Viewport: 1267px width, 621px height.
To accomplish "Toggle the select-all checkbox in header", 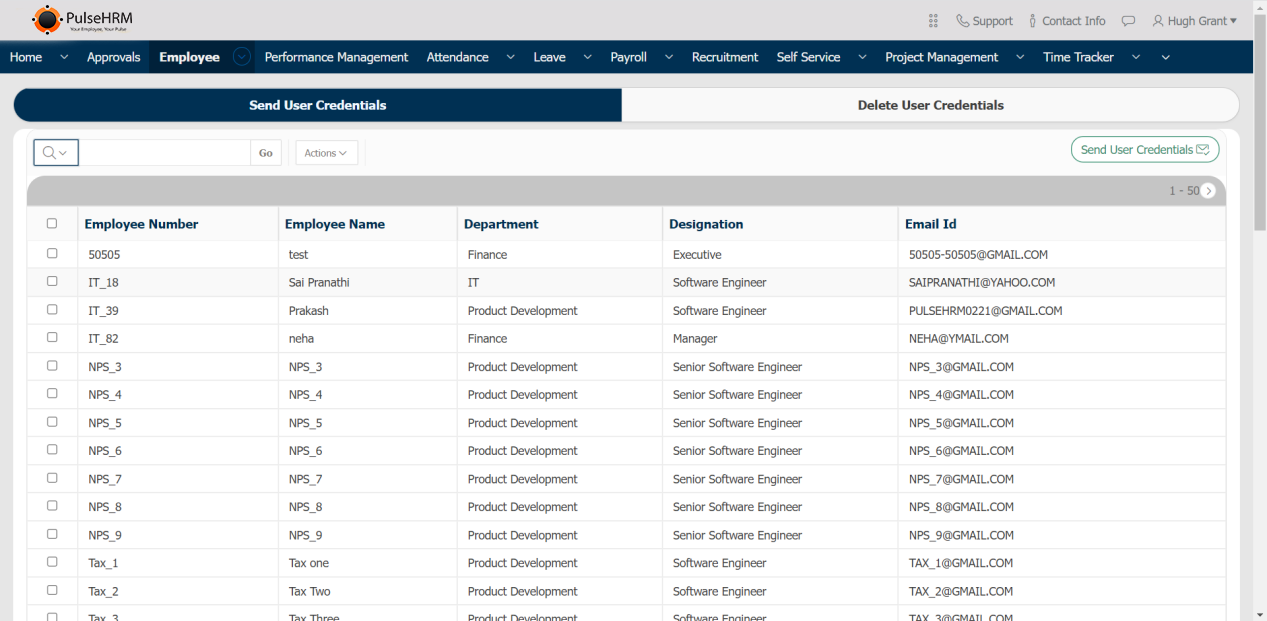I will point(52,224).
